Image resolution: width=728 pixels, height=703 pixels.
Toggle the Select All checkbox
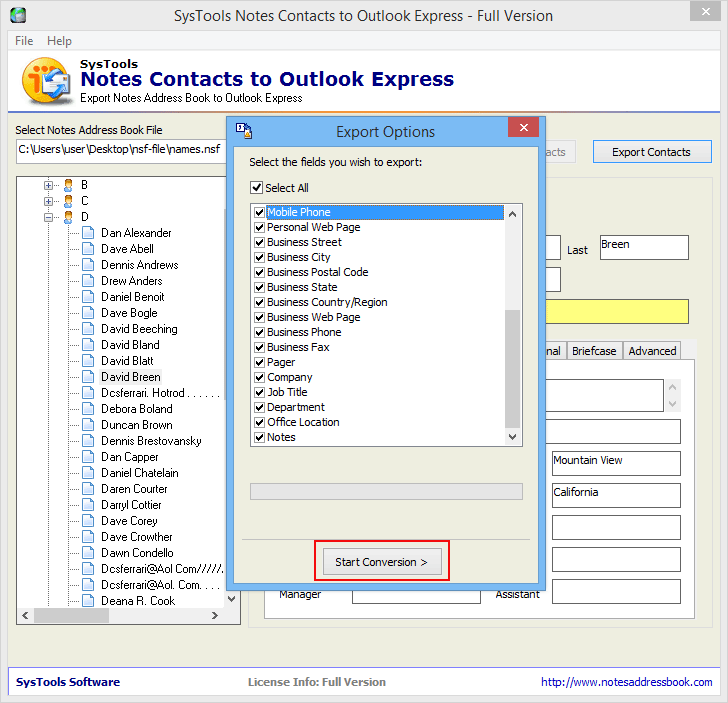pos(256,188)
